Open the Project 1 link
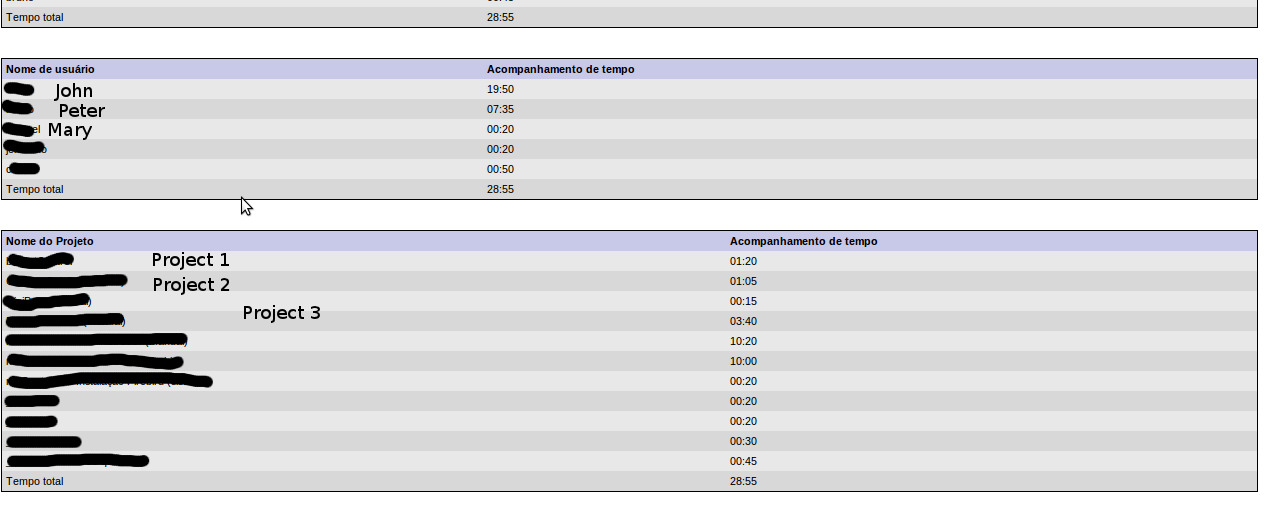The height and width of the screenshot is (516, 1264). click(40, 261)
